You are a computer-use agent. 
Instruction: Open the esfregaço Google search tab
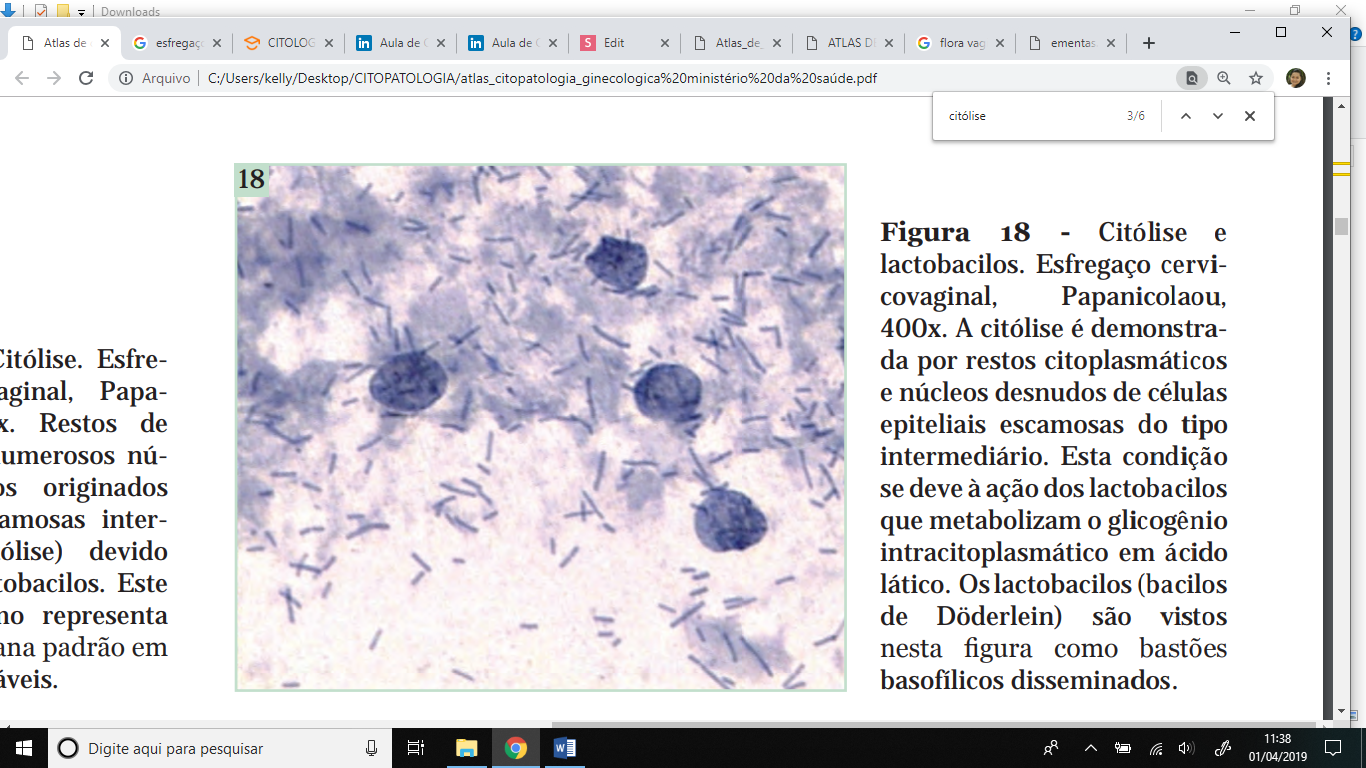pos(177,43)
